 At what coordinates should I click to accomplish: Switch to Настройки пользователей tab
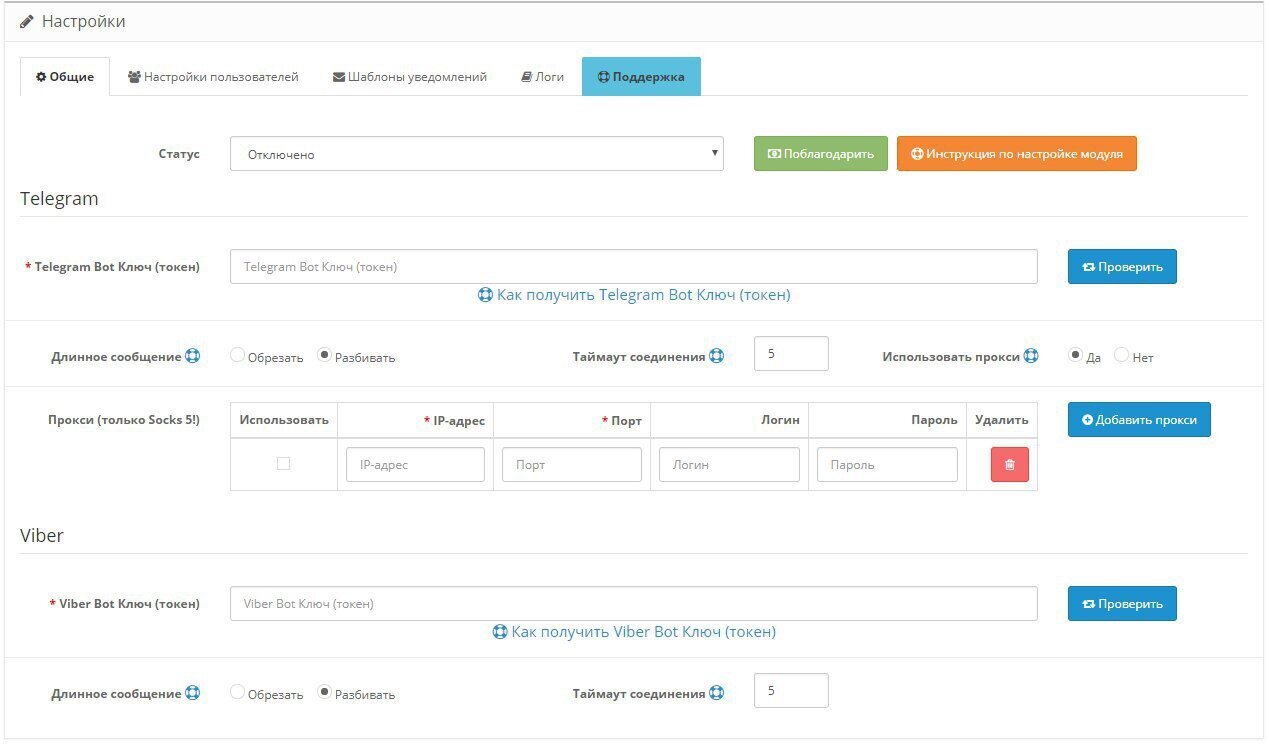[213, 77]
